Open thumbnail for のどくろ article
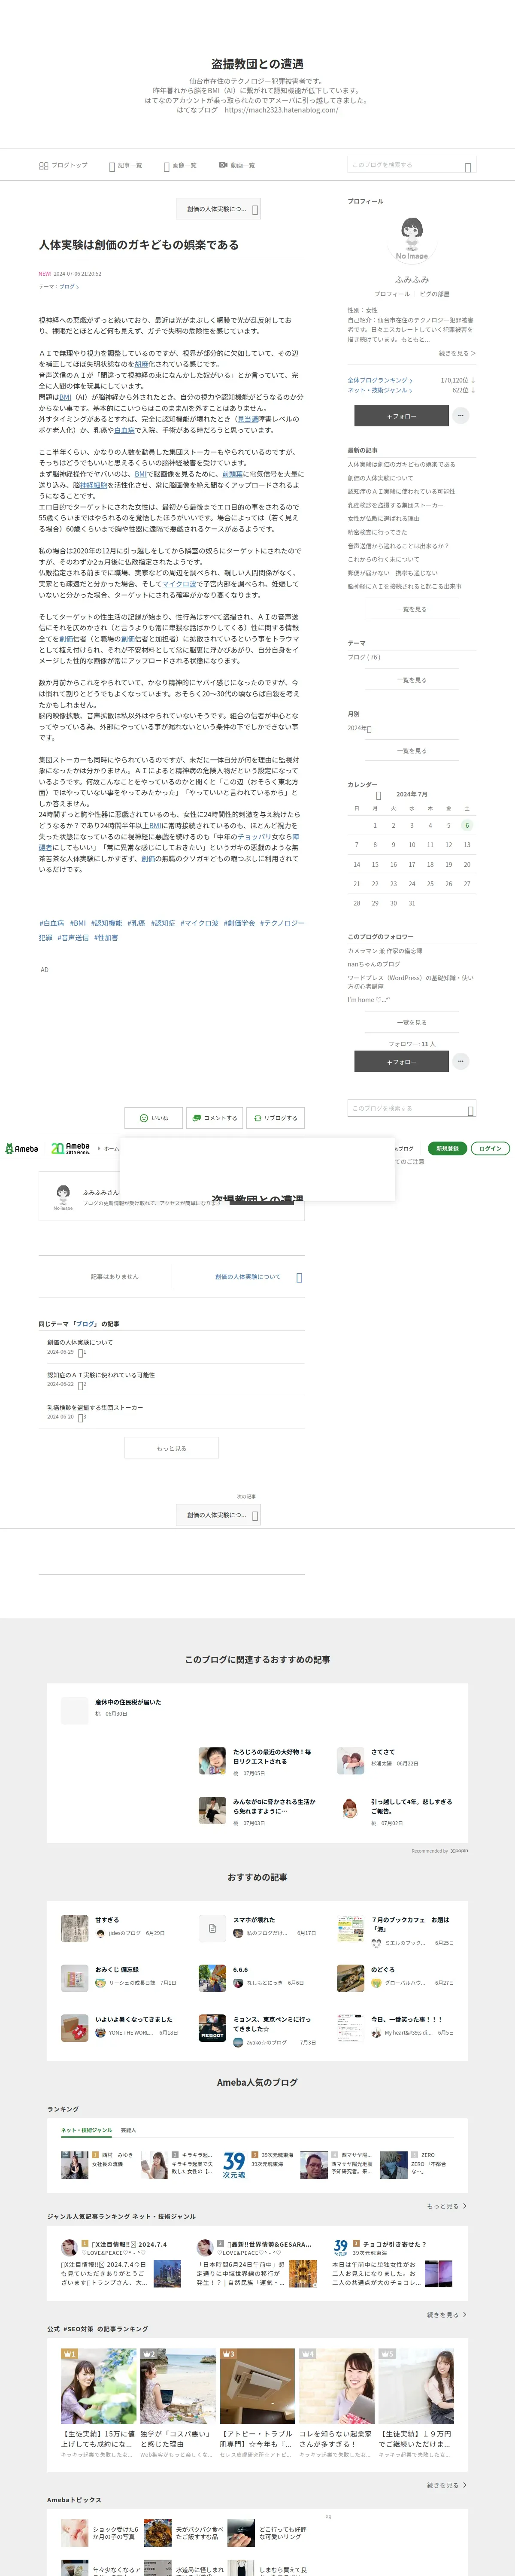515x2576 pixels. (350, 1977)
